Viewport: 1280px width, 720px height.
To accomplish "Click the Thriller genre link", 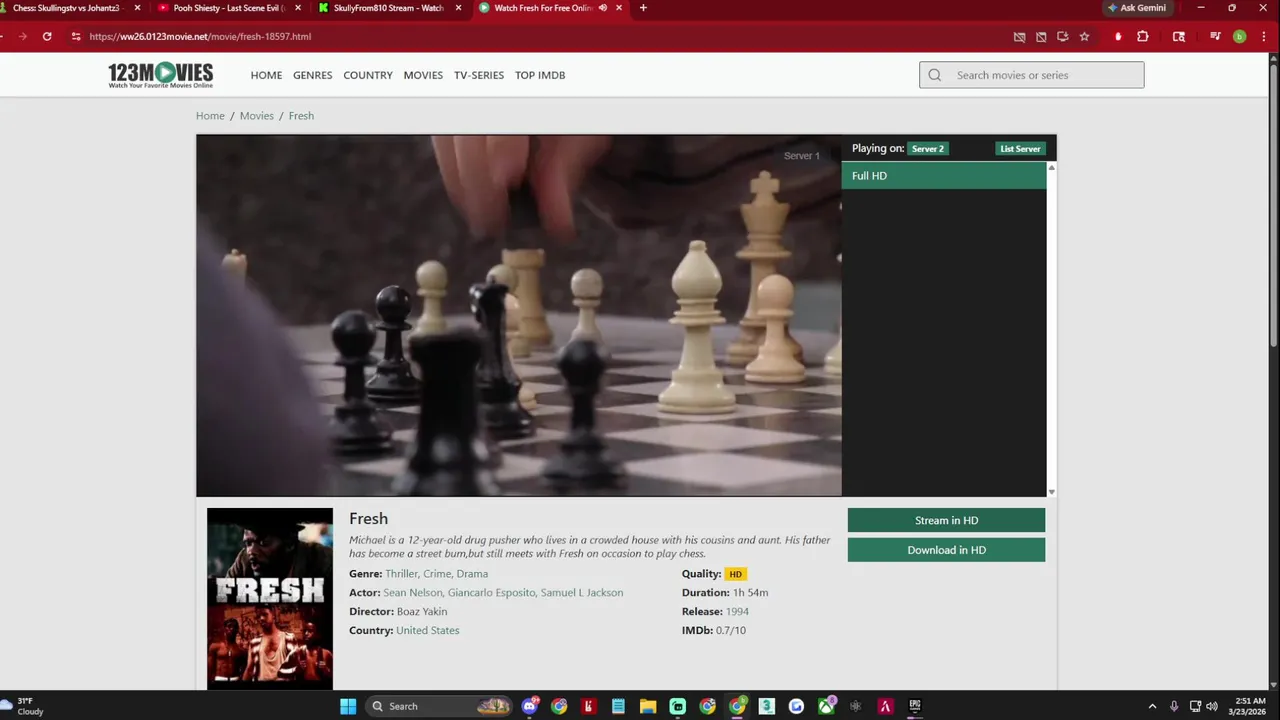I will tap(401, 574).
